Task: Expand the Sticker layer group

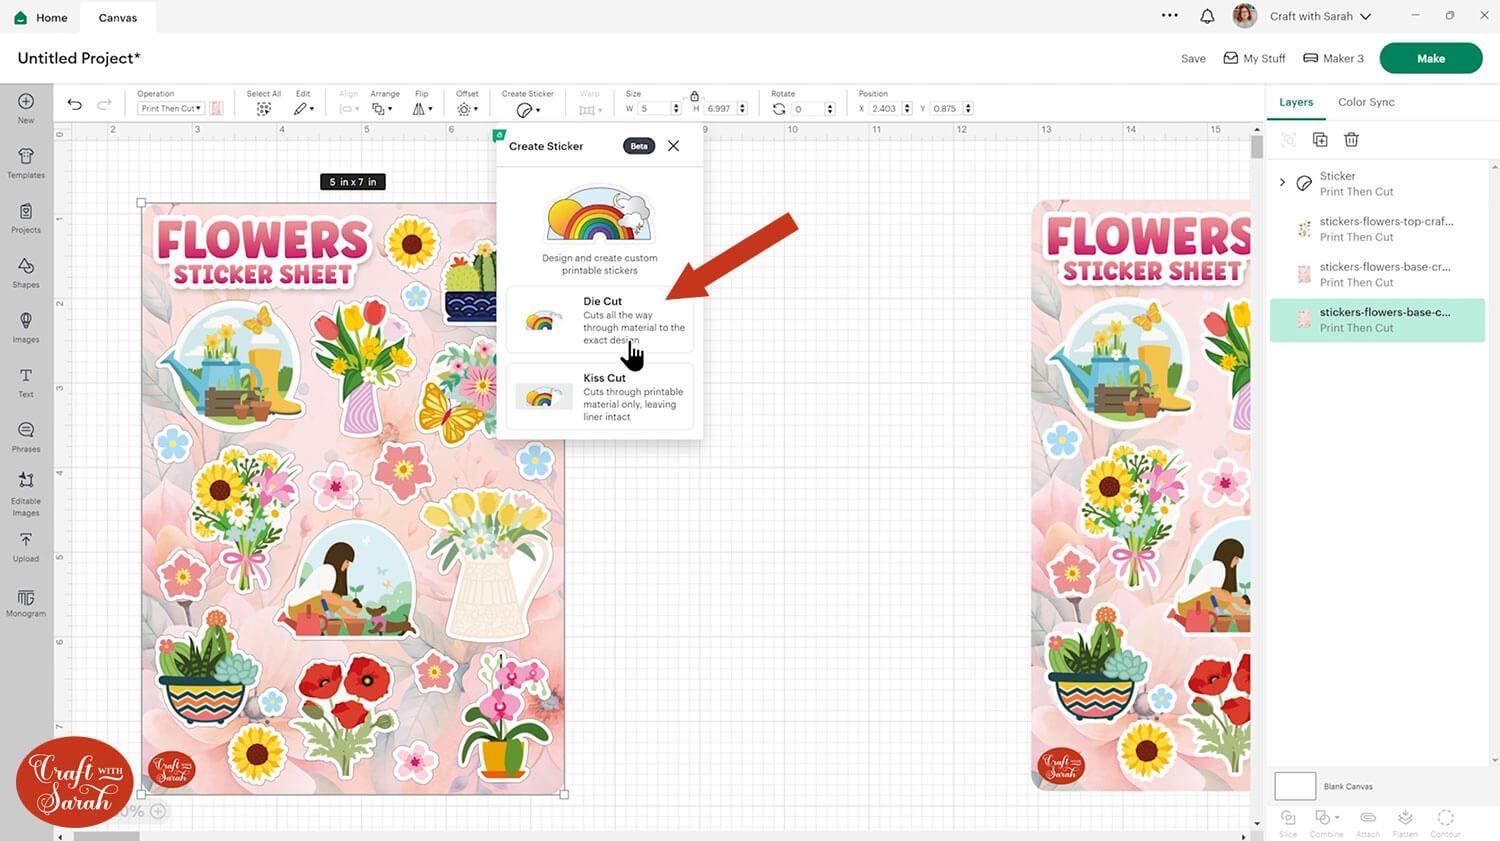Action: pos(1282,183)
